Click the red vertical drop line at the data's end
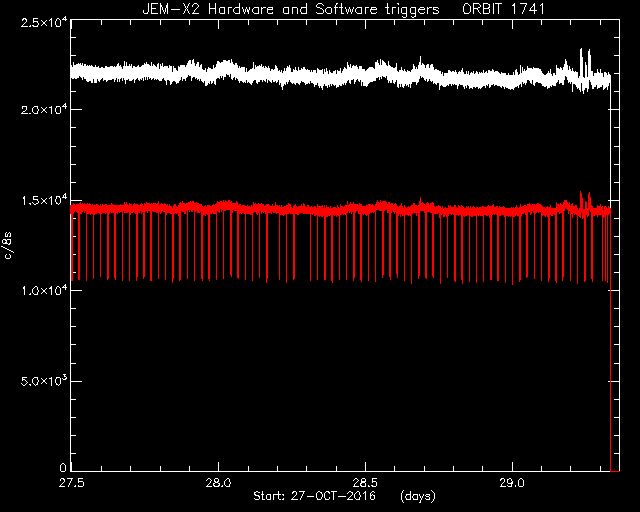The width and height of the screenshot is (640, 512). 610,343
